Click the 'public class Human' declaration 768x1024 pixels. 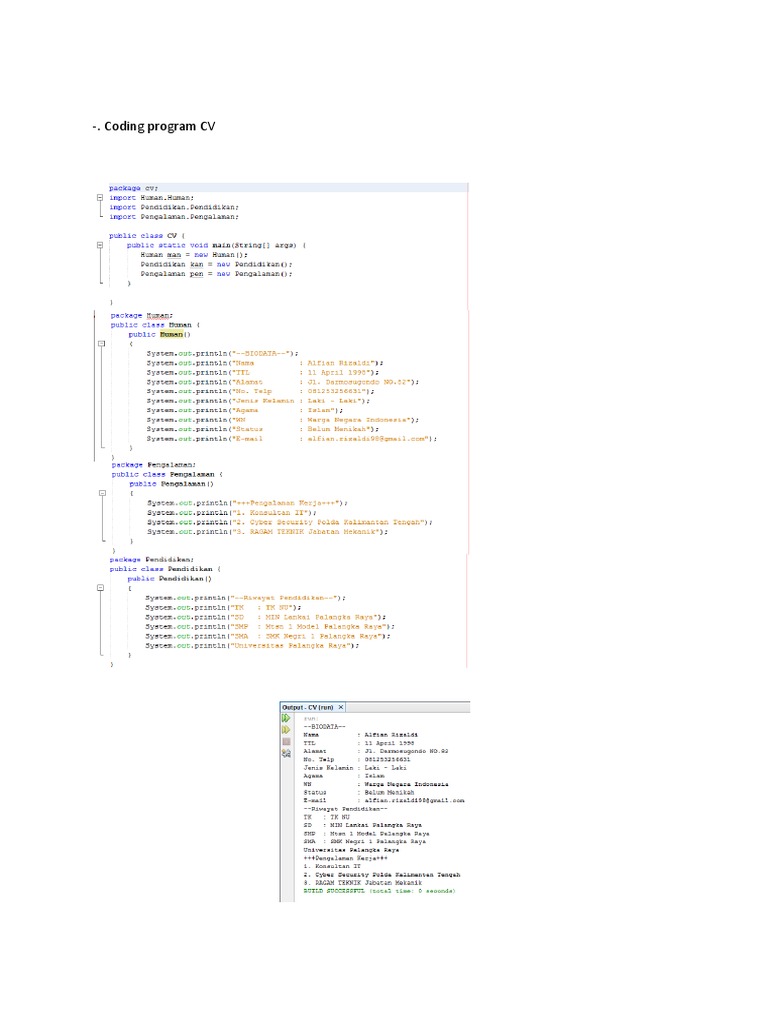pos(155,325)
